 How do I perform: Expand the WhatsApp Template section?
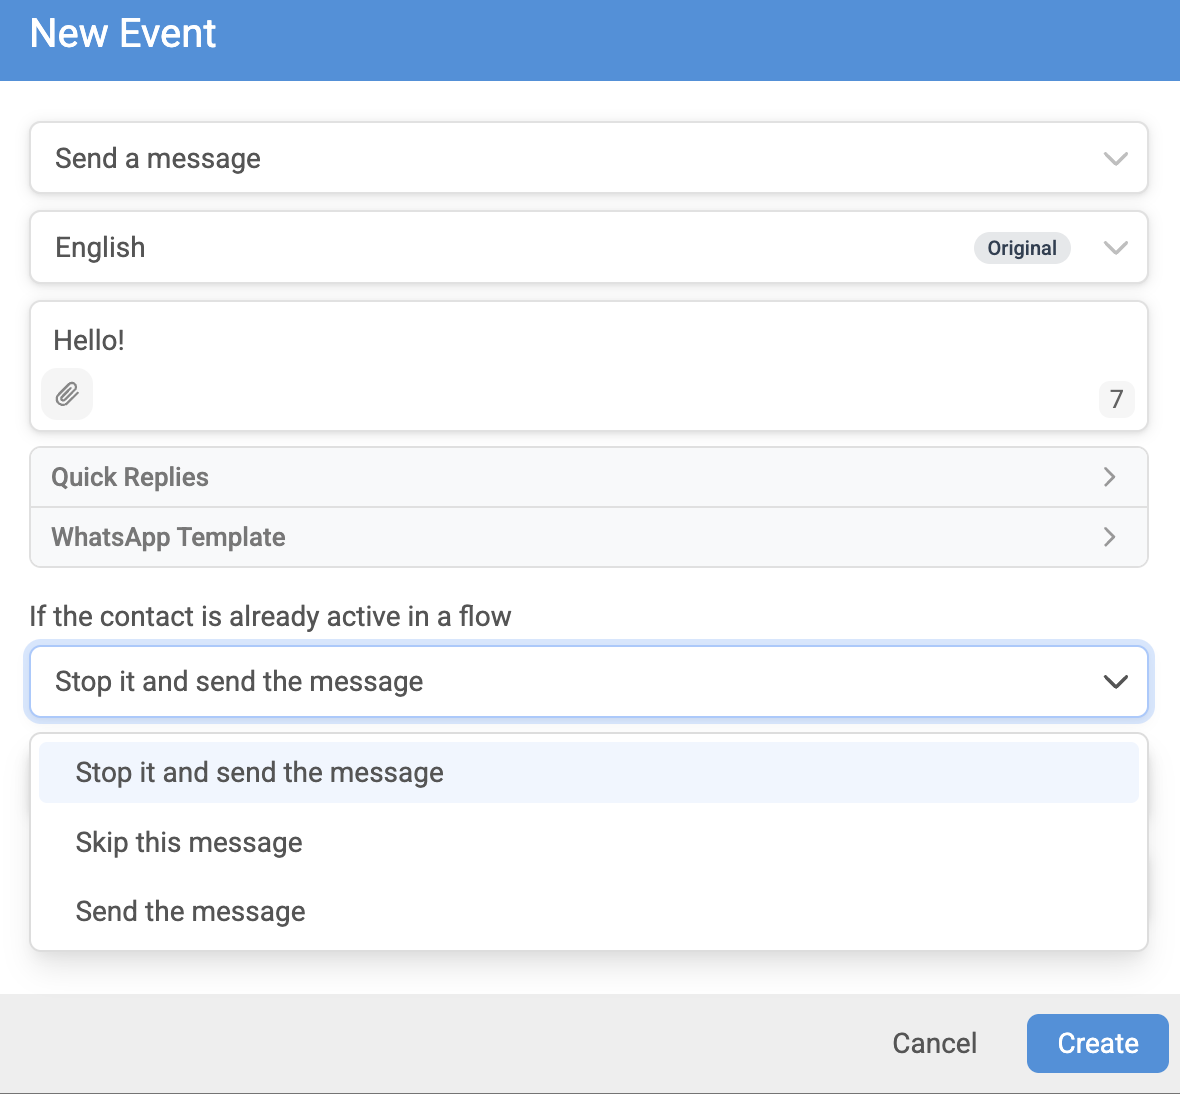[588, 537]
